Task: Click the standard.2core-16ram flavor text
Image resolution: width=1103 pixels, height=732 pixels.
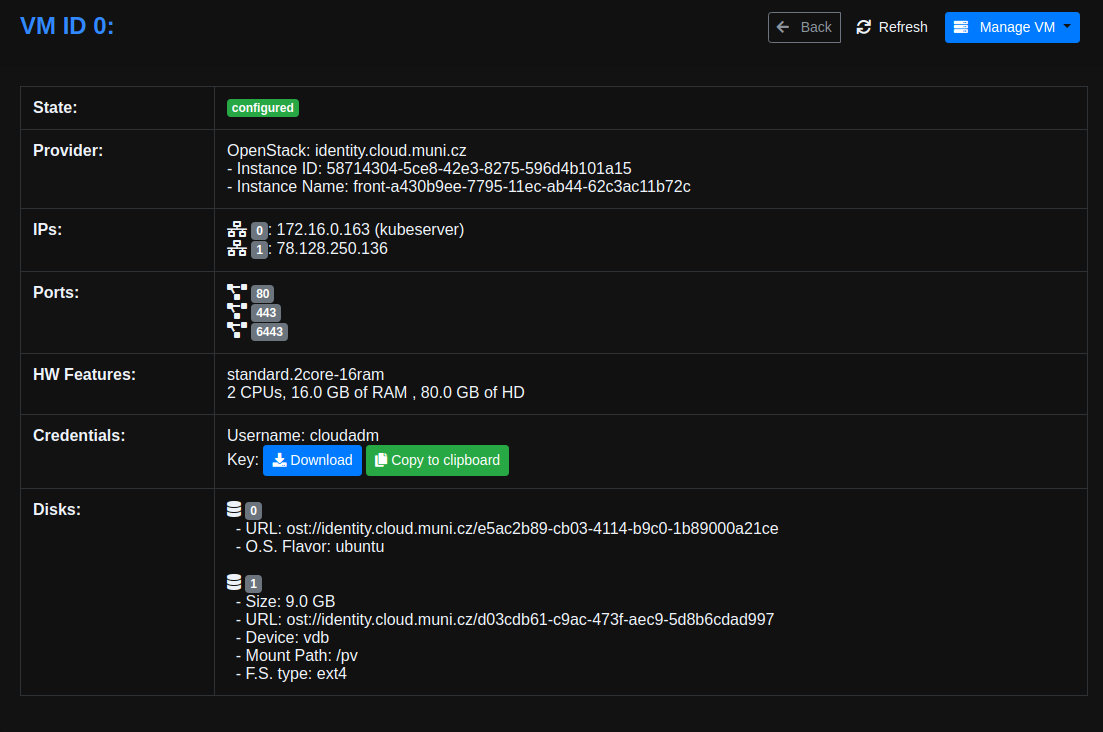Action: (305, 375)
